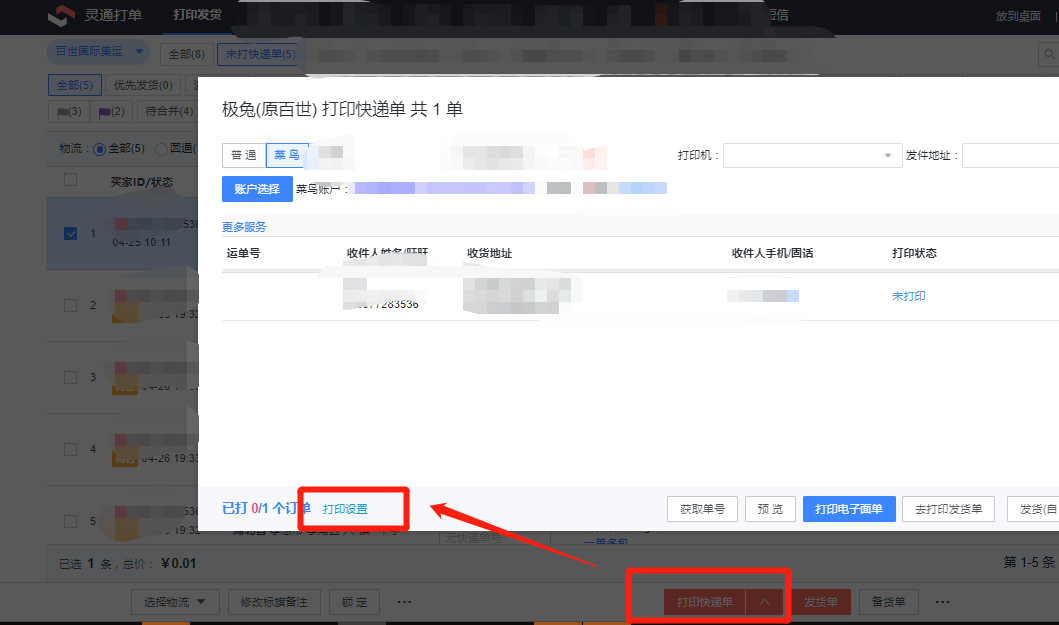
Task: Open the 更多服务 link
Action: click(244, 227)
